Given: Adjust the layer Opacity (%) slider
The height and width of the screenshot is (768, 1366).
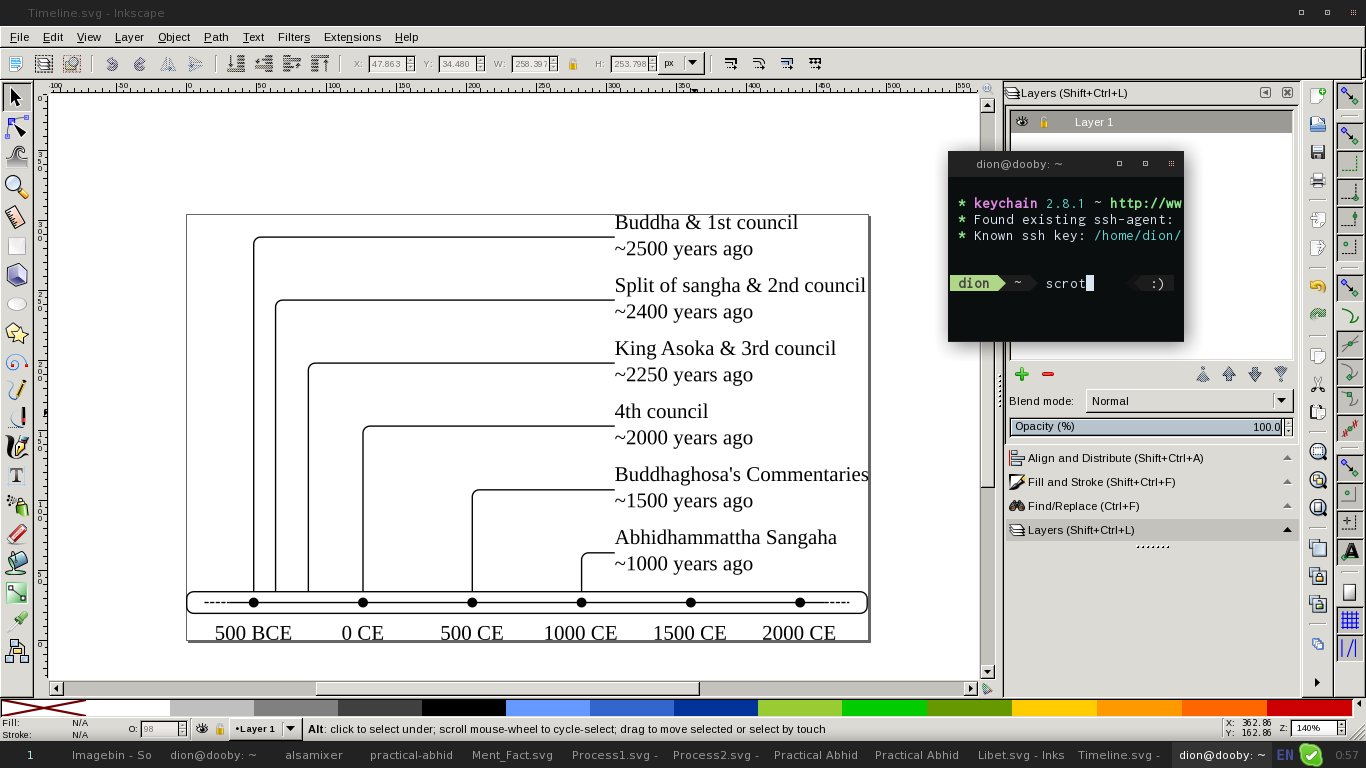Looking at the screenshot, I should [x=1146, y=427].
